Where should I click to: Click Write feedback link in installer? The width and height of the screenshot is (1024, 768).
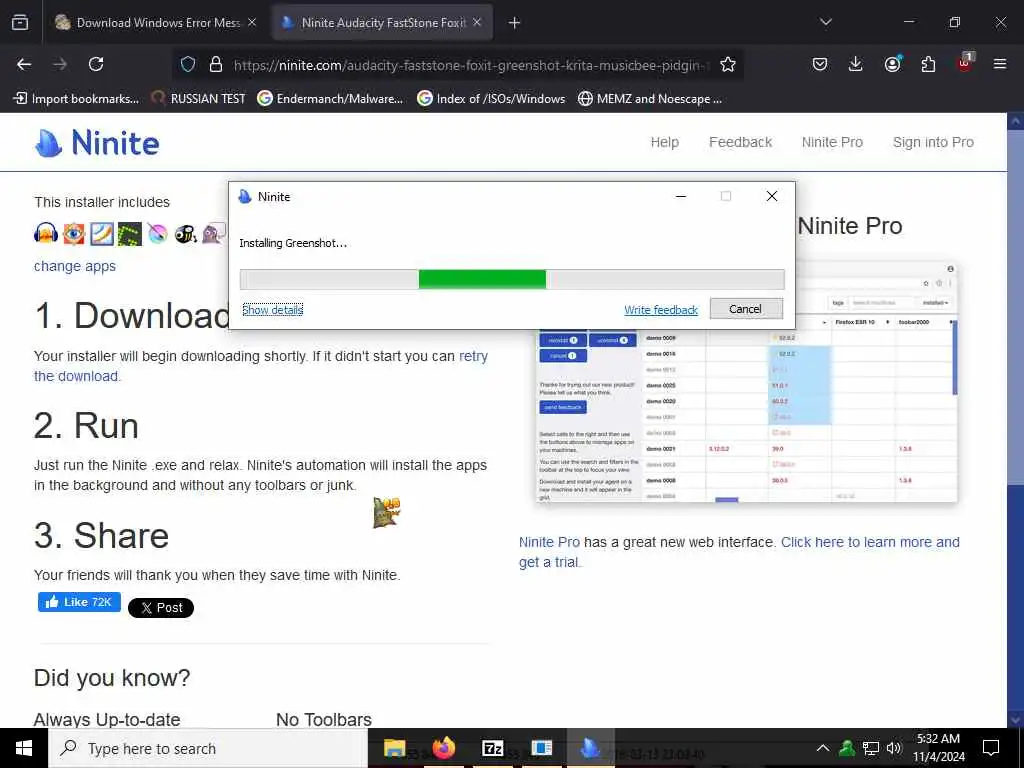point(661,310)
